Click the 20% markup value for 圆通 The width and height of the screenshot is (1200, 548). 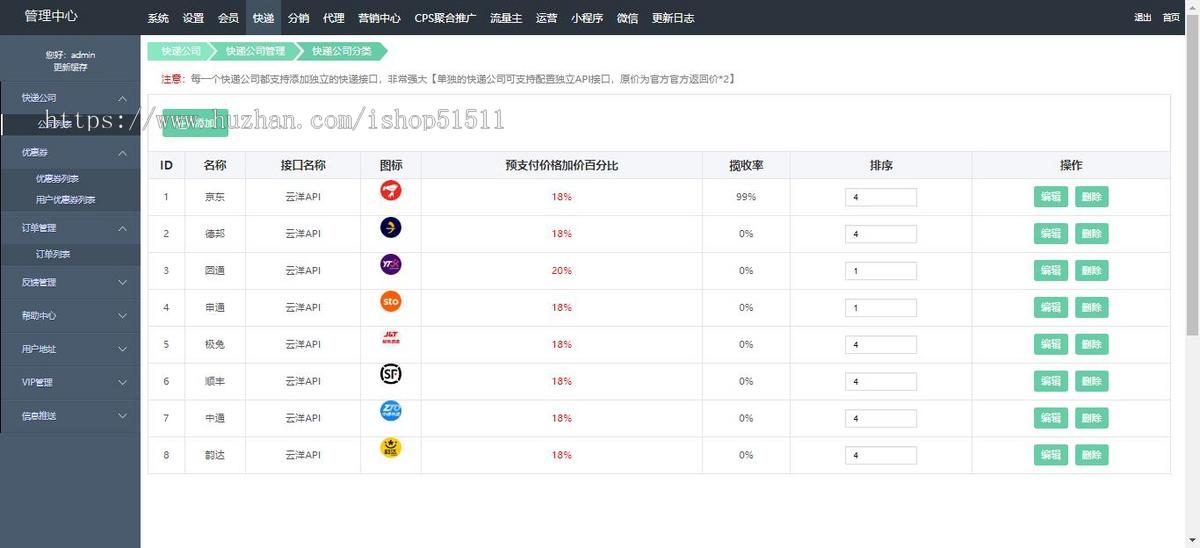(x=562, y=271)
